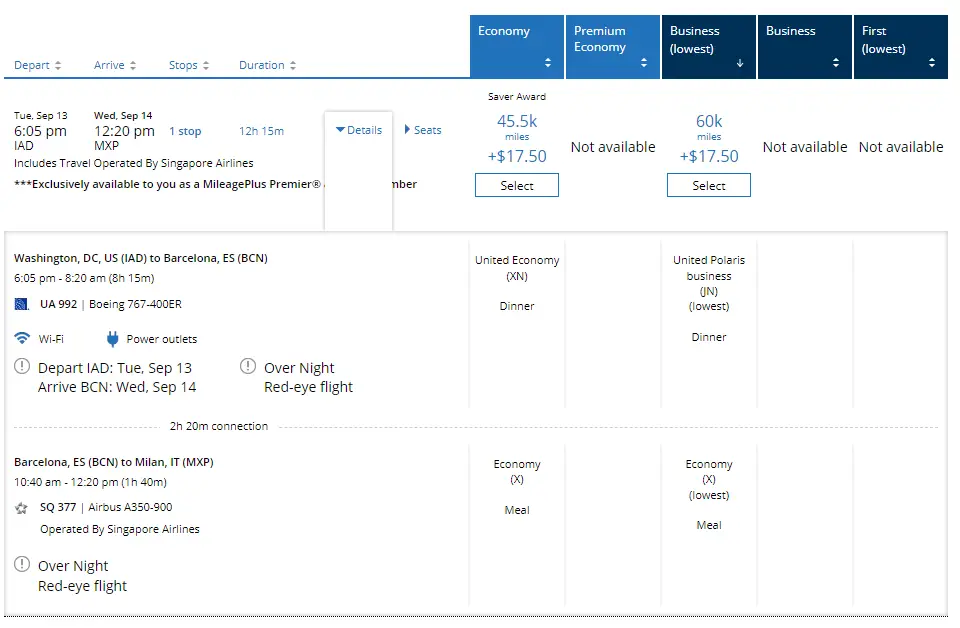Click the 2h 20m connection text
The height and width of the screenshot is (628, 960).
(219, 426)
